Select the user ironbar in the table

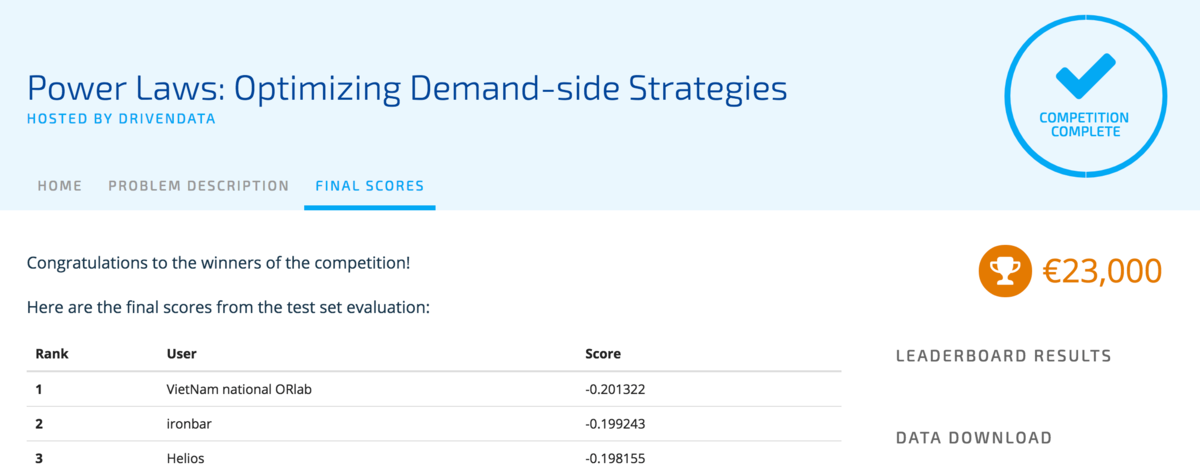pyautogui.click(x=190, y=424)
